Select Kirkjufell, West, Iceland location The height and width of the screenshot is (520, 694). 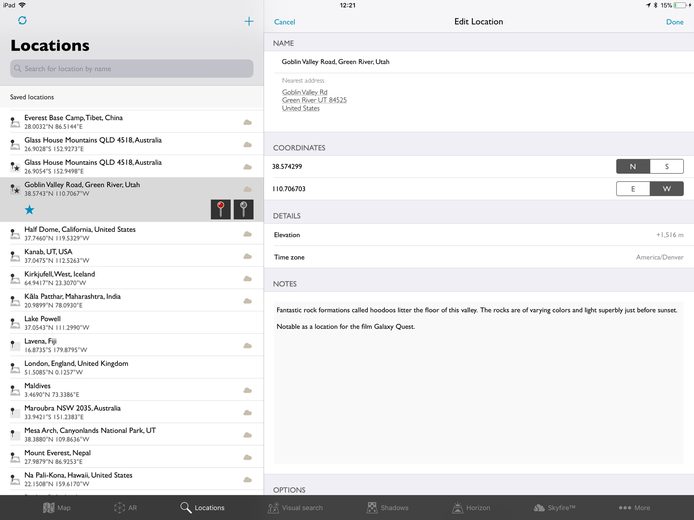(x=132, y=278)
